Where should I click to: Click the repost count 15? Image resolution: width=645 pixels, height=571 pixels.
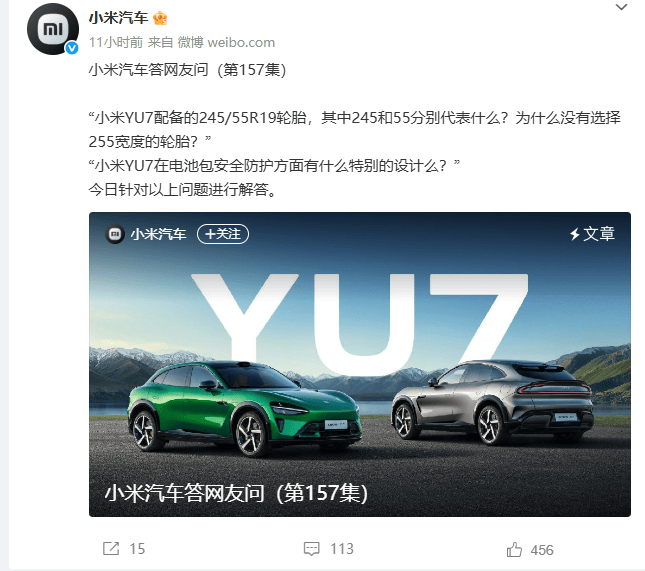[137, 549]
